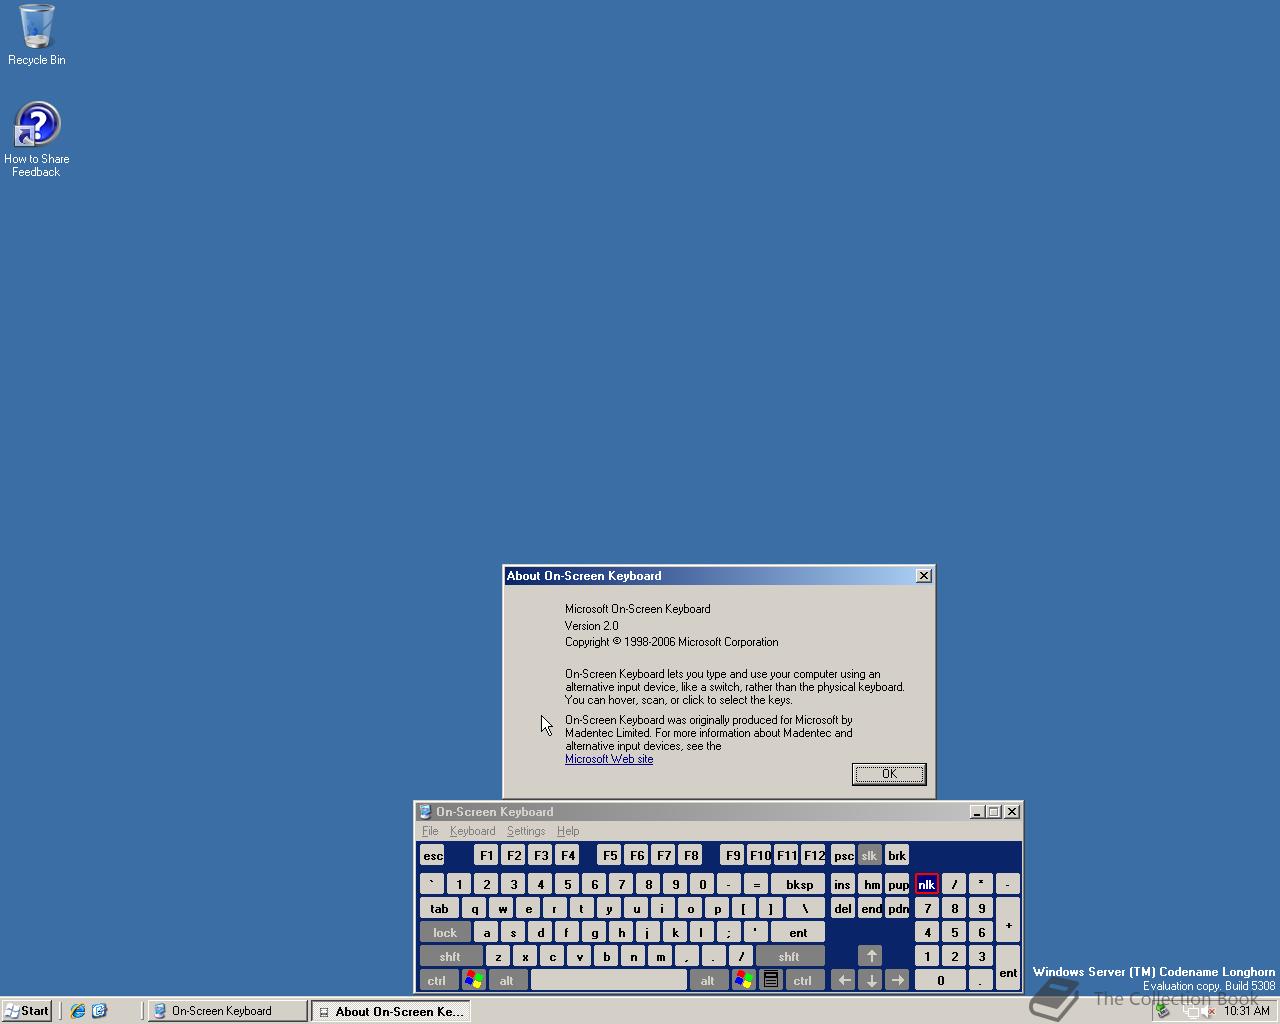Open the Start menu

click(27, 1011)
